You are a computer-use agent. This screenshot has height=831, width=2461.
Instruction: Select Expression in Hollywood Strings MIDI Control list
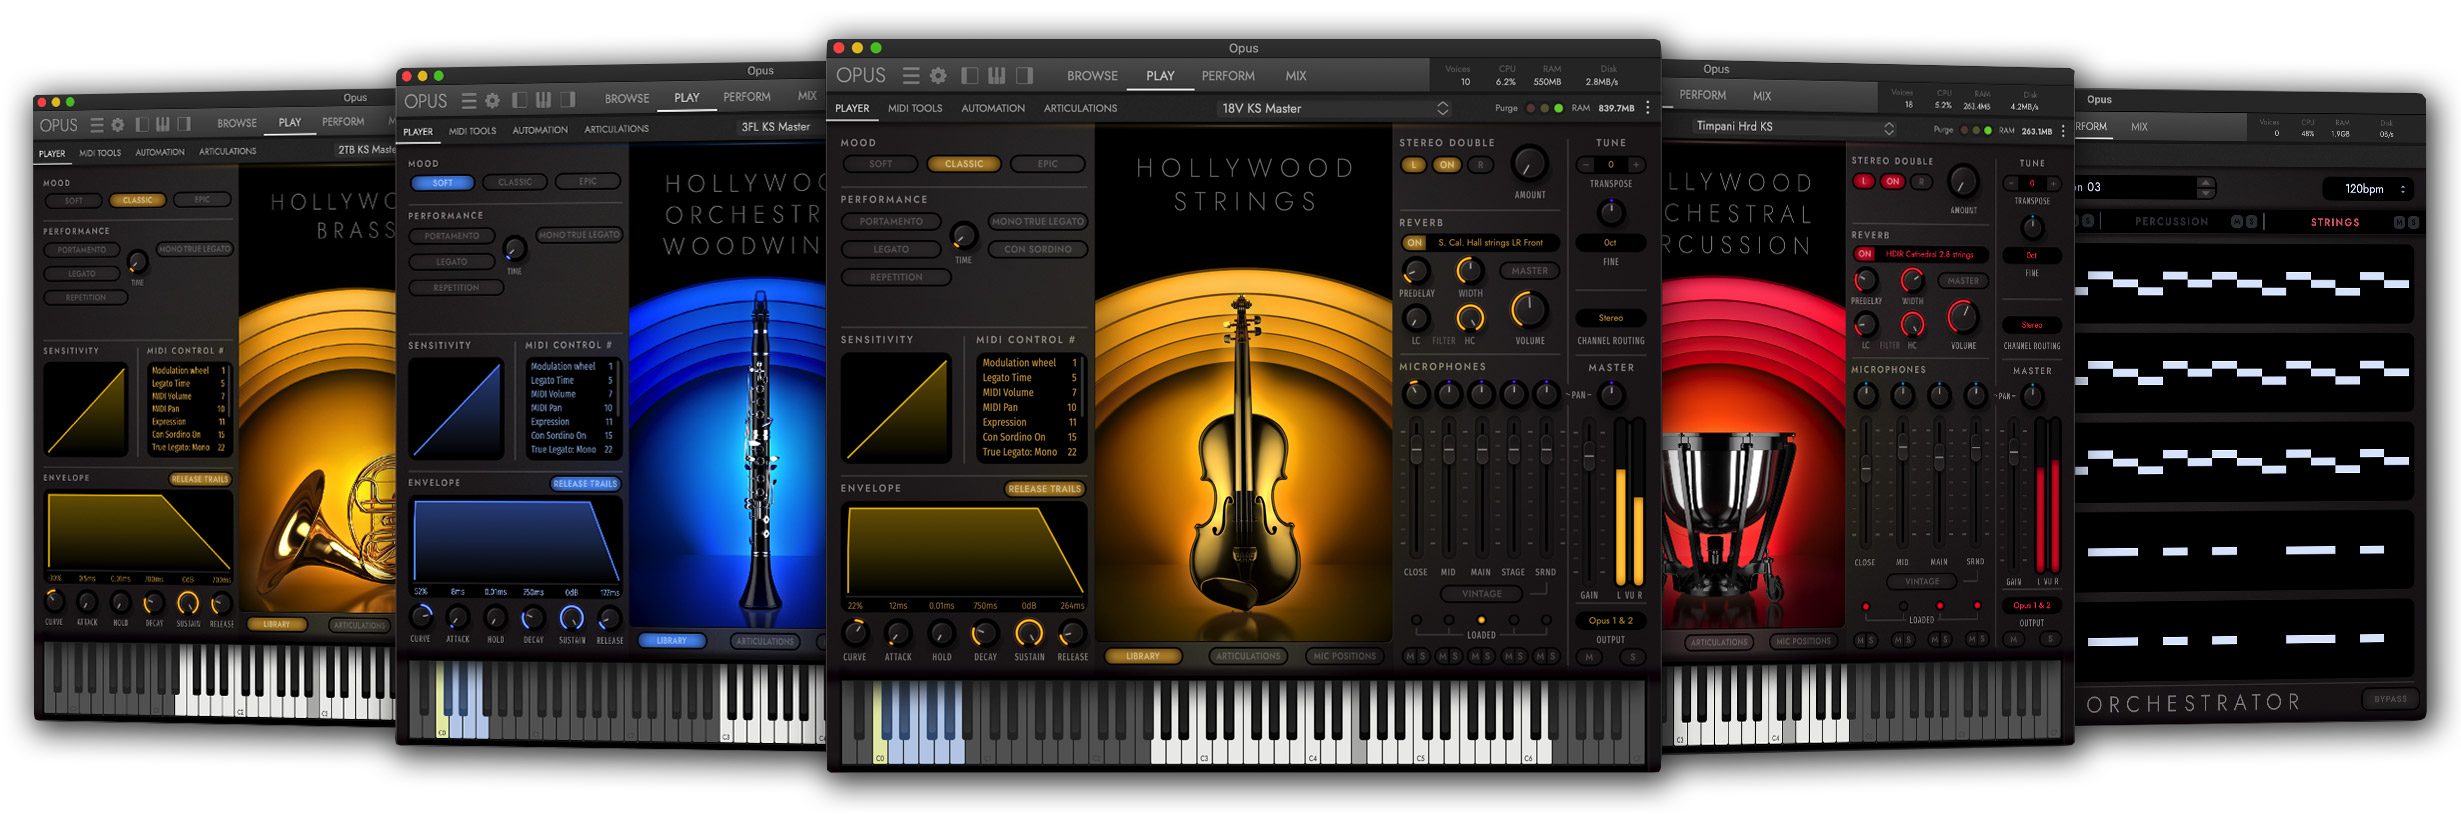[x=1004, y=422]
